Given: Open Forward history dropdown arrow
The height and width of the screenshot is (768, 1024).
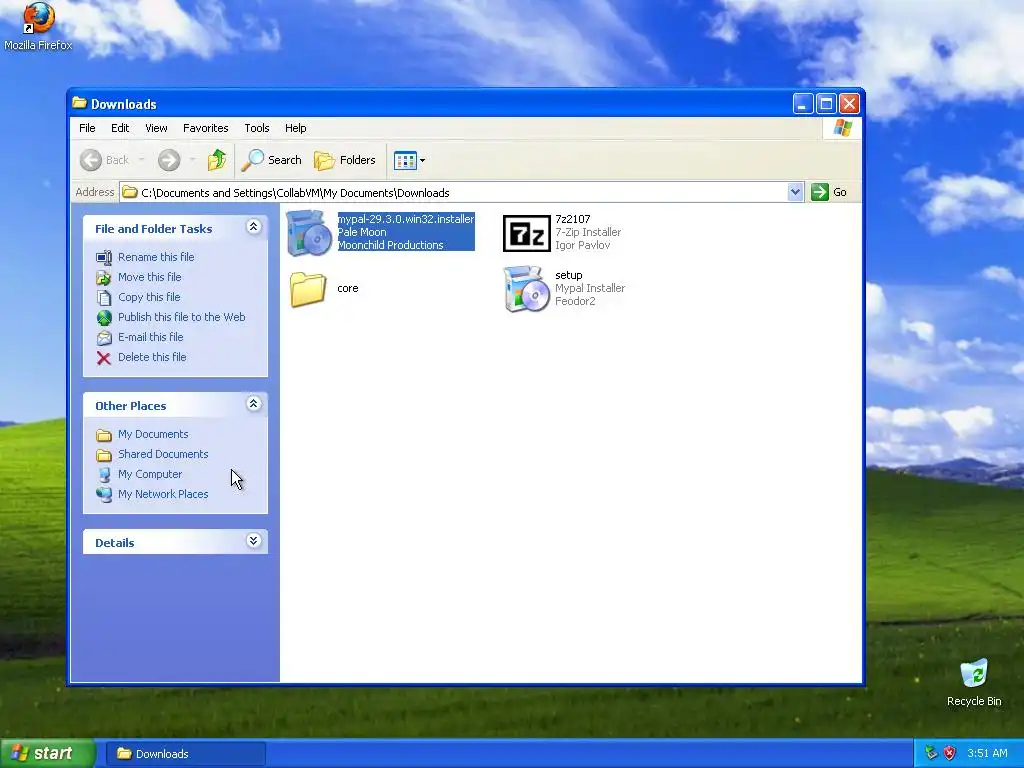Looking at the screenshot, I should (192, 160).
